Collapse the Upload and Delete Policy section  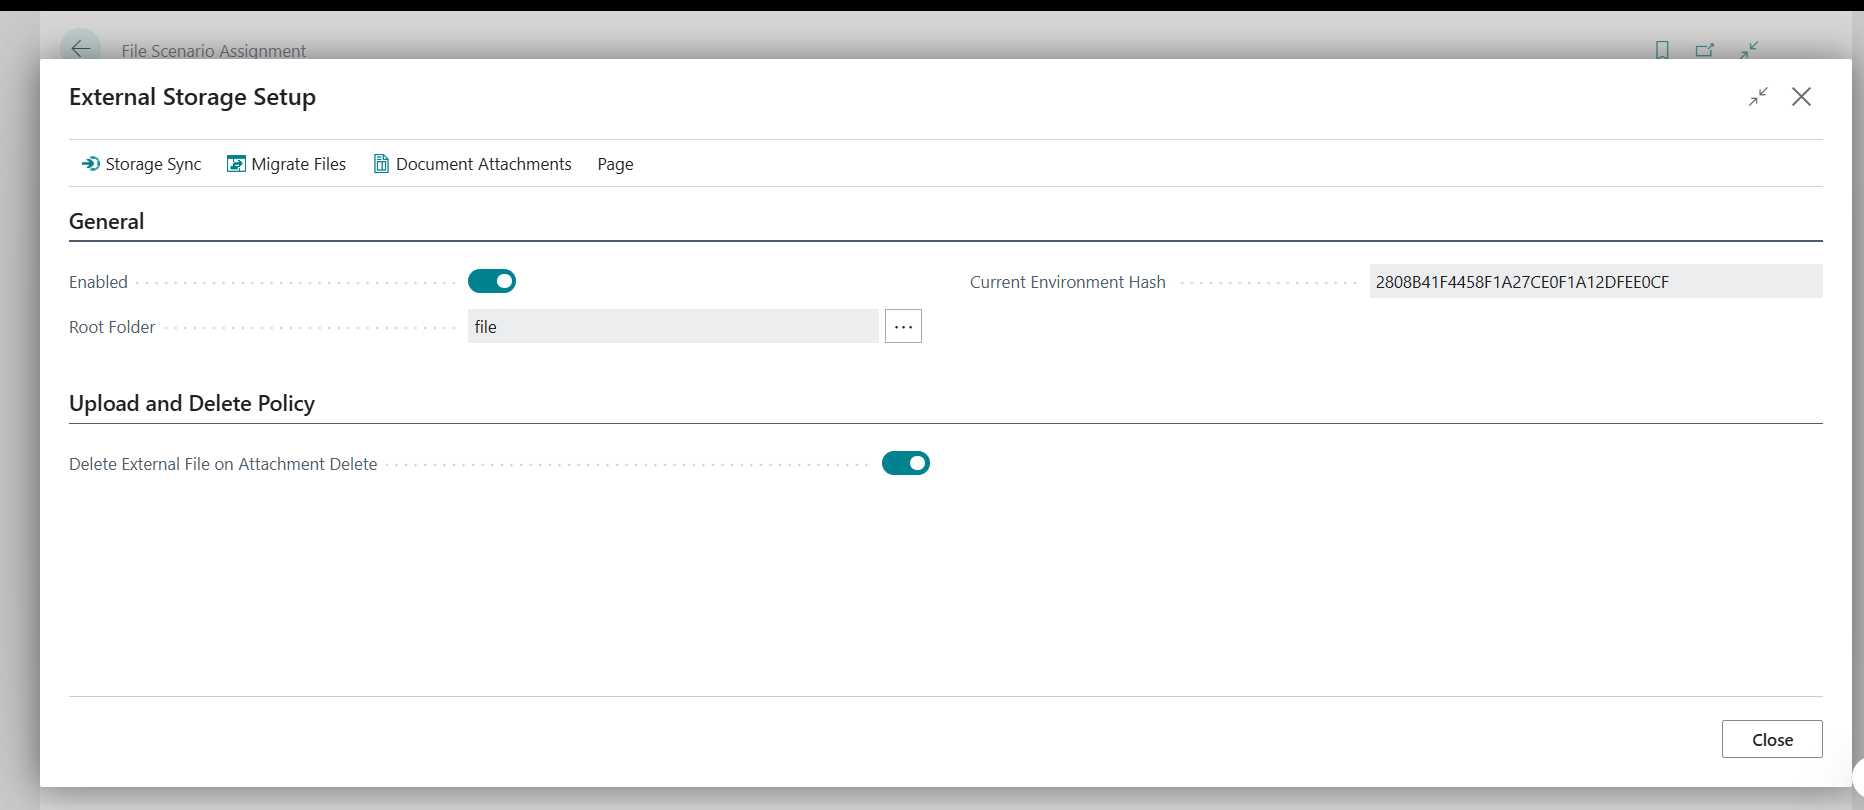coord(192,404)
